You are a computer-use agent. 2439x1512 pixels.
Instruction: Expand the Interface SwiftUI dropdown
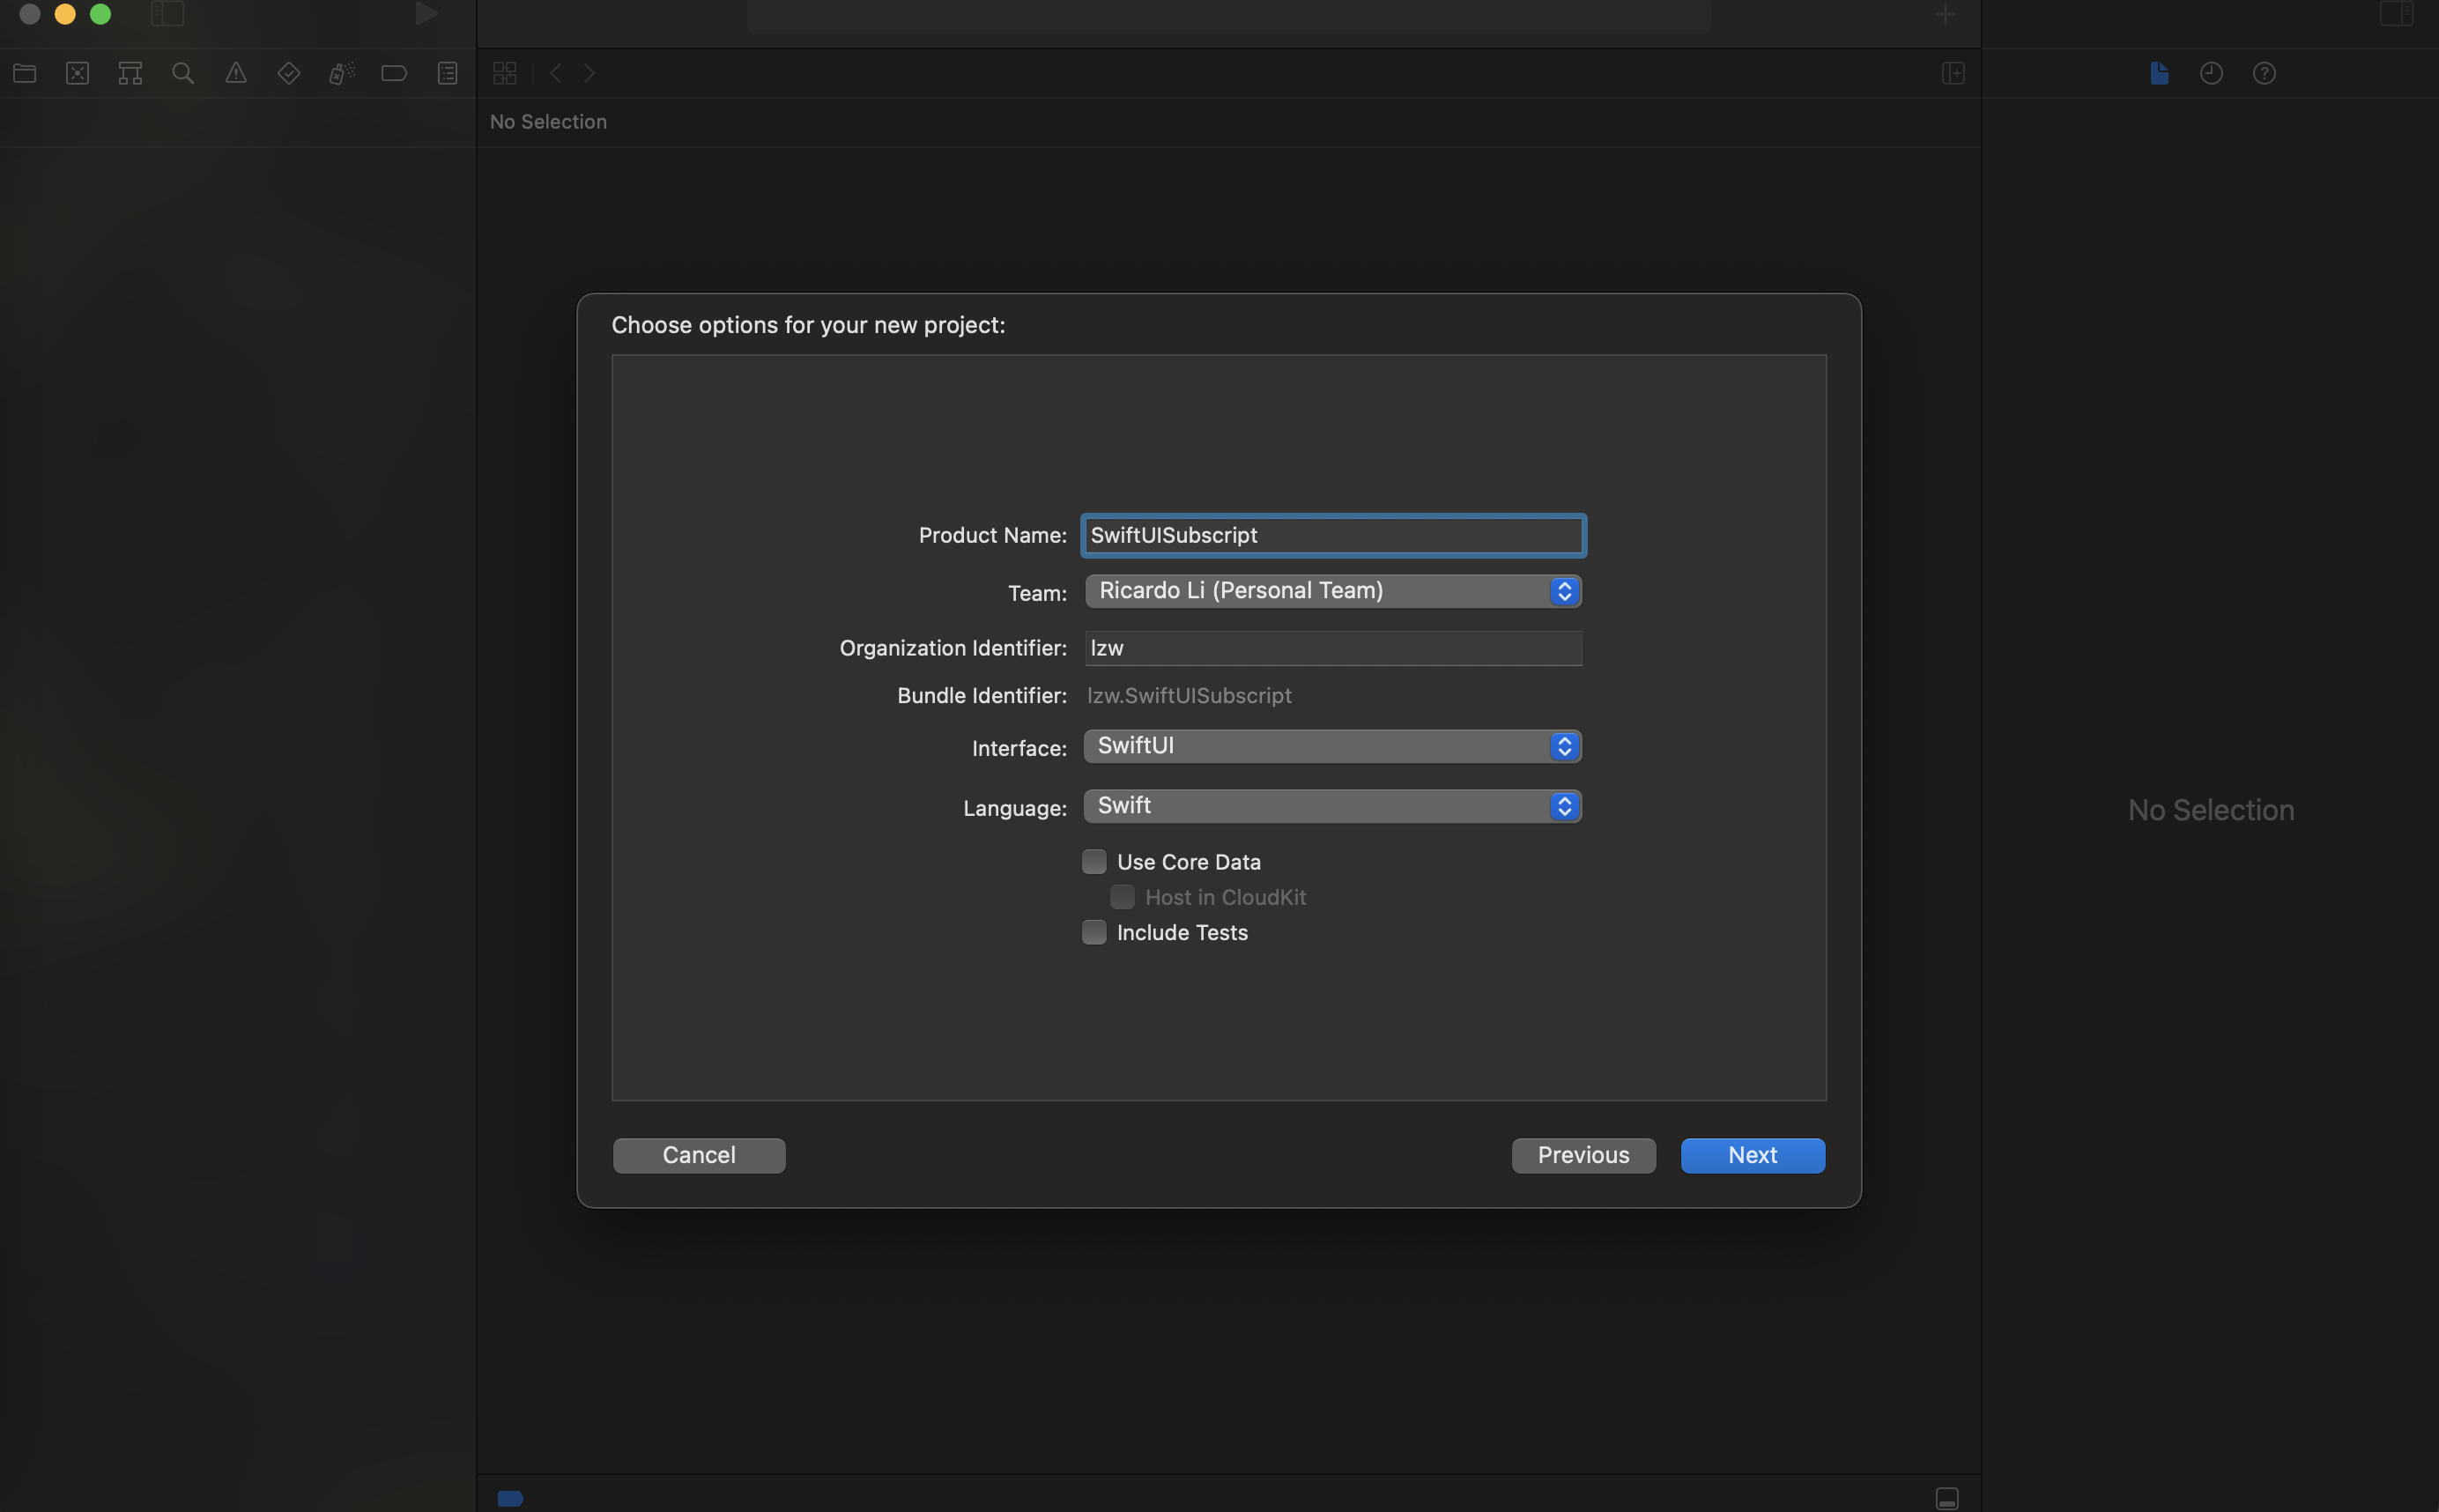click(x=1332, y=746)
